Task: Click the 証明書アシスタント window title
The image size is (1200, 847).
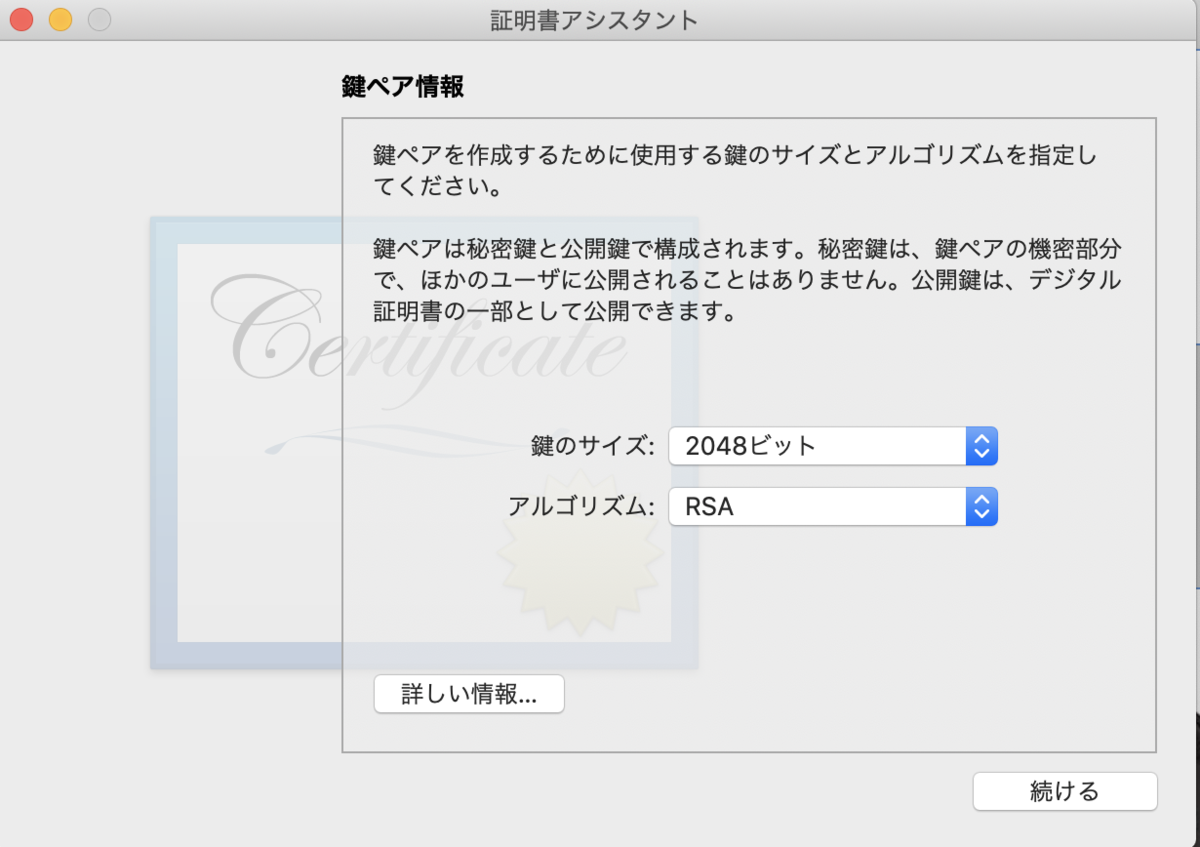Action: tap(594, 20)
